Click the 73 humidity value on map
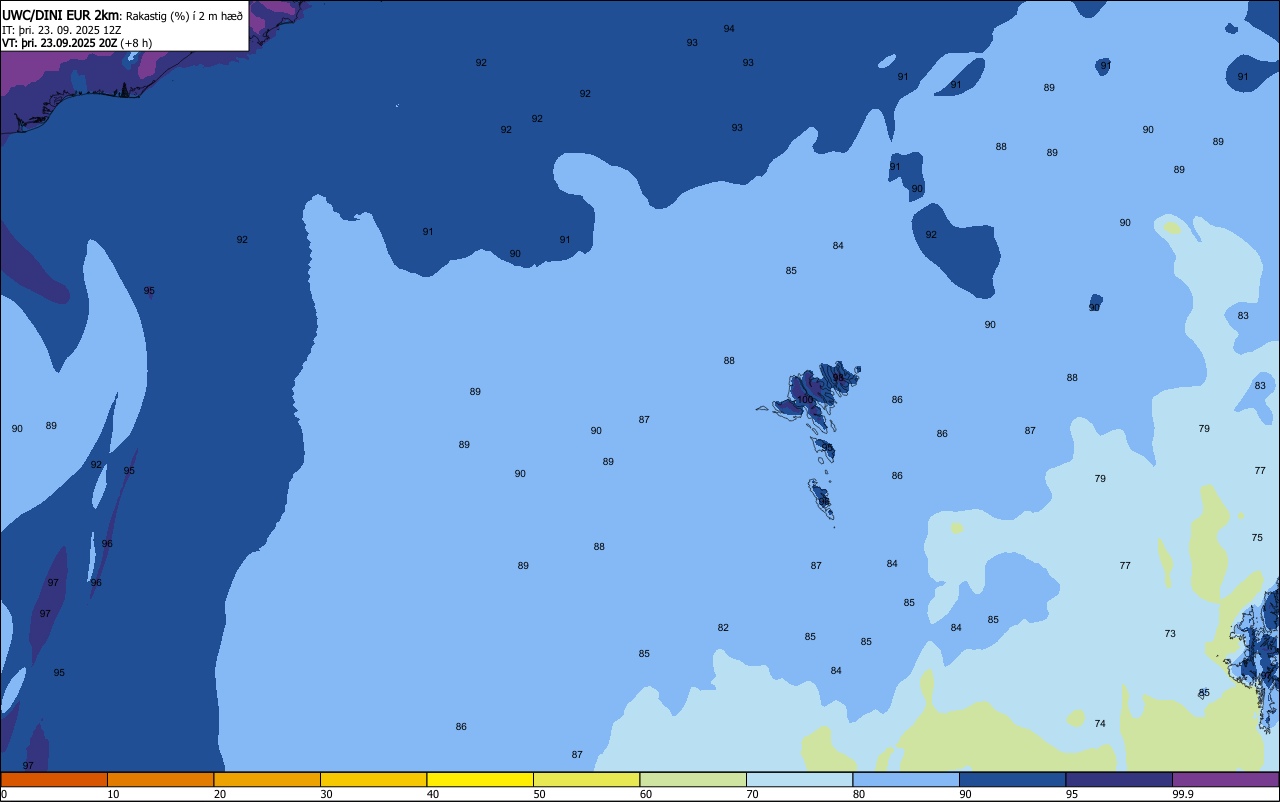The width and height of the screenshot is (1280, 802). 1170,634
